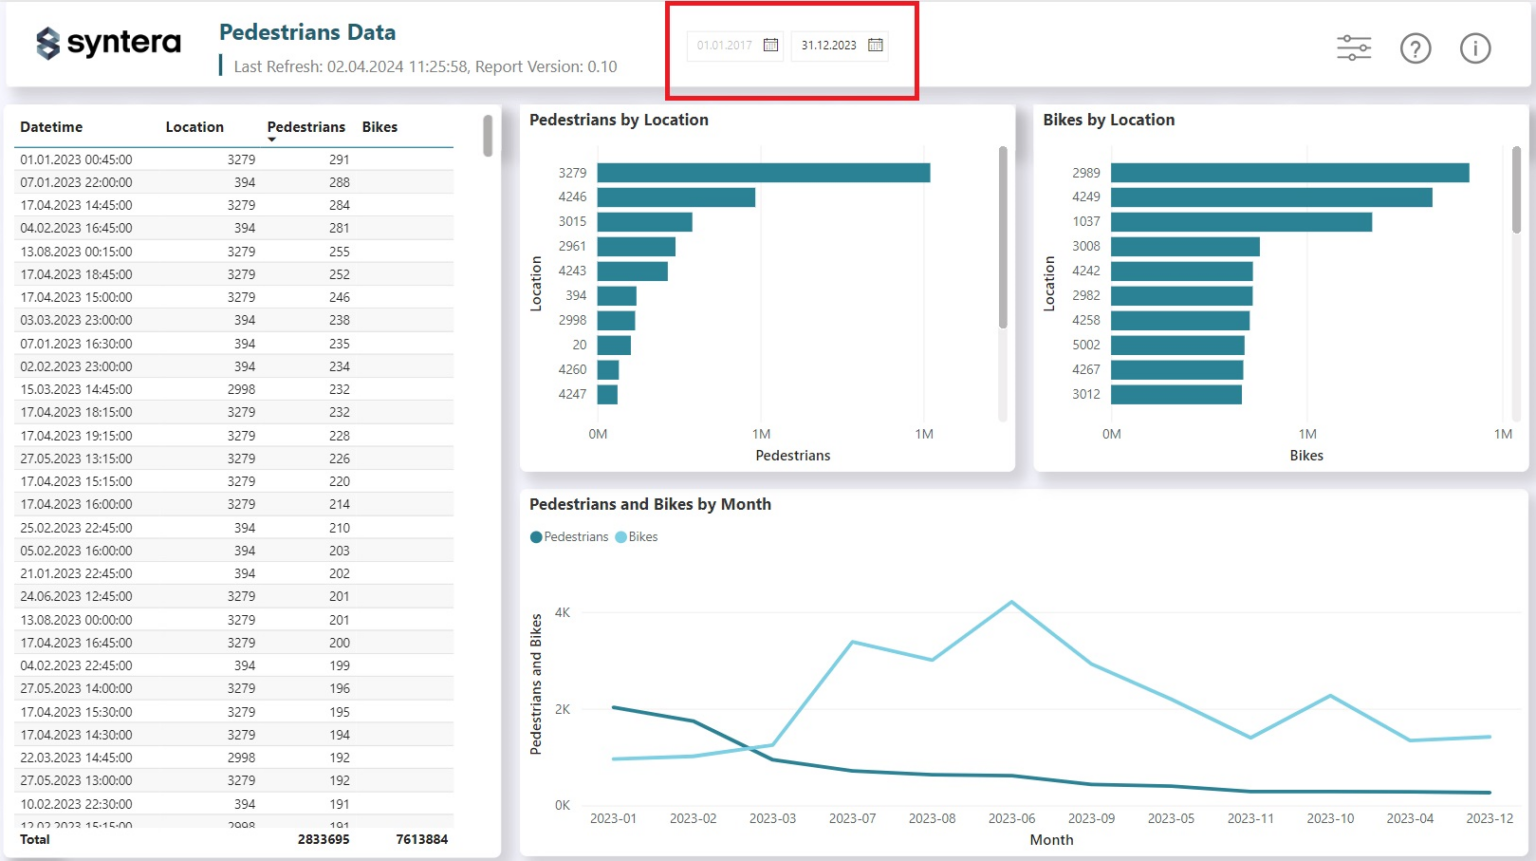Open calendar picker for end date 31.12.2023
Viewport: 1536px width, 861px height.
coord(874,45)
